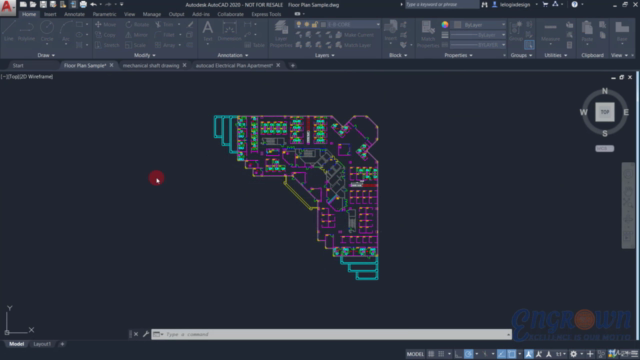This screenshot has width=640, height=360.
Task: Select the Polyline tool
Action: point(26,31)
